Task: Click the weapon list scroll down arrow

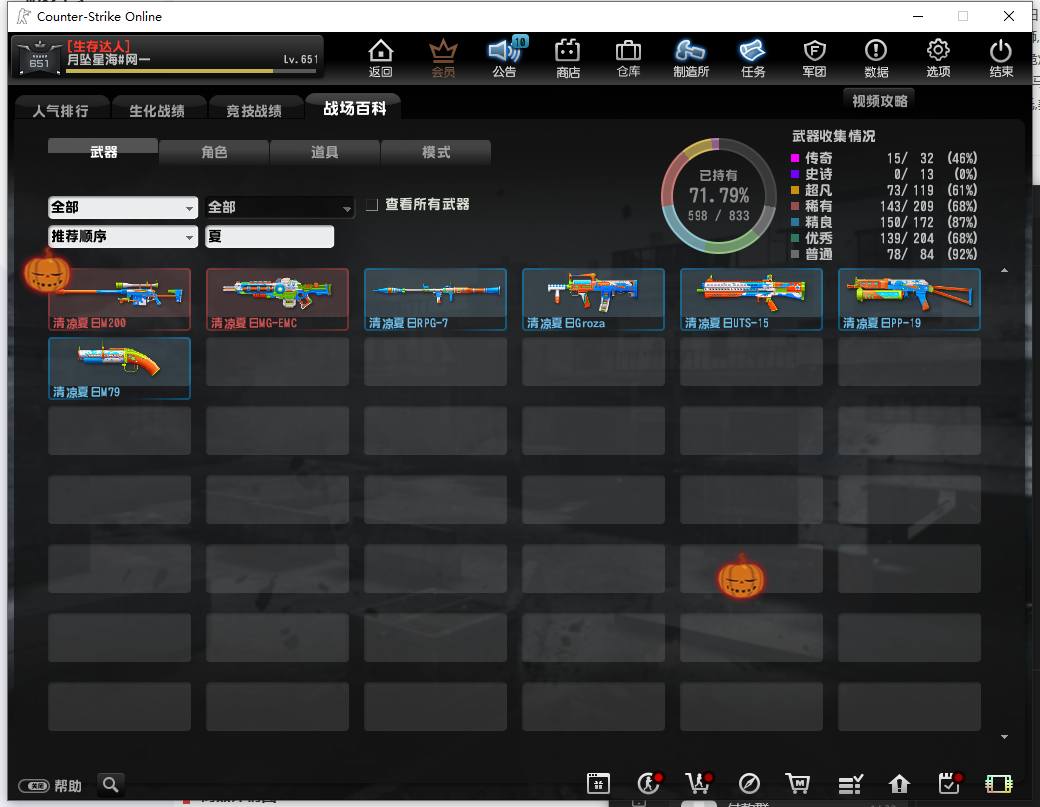Action: [1004, 737]
